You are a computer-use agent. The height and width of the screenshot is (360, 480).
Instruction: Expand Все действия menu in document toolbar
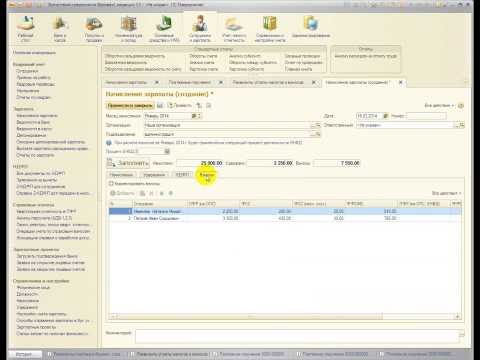point(439,106)
